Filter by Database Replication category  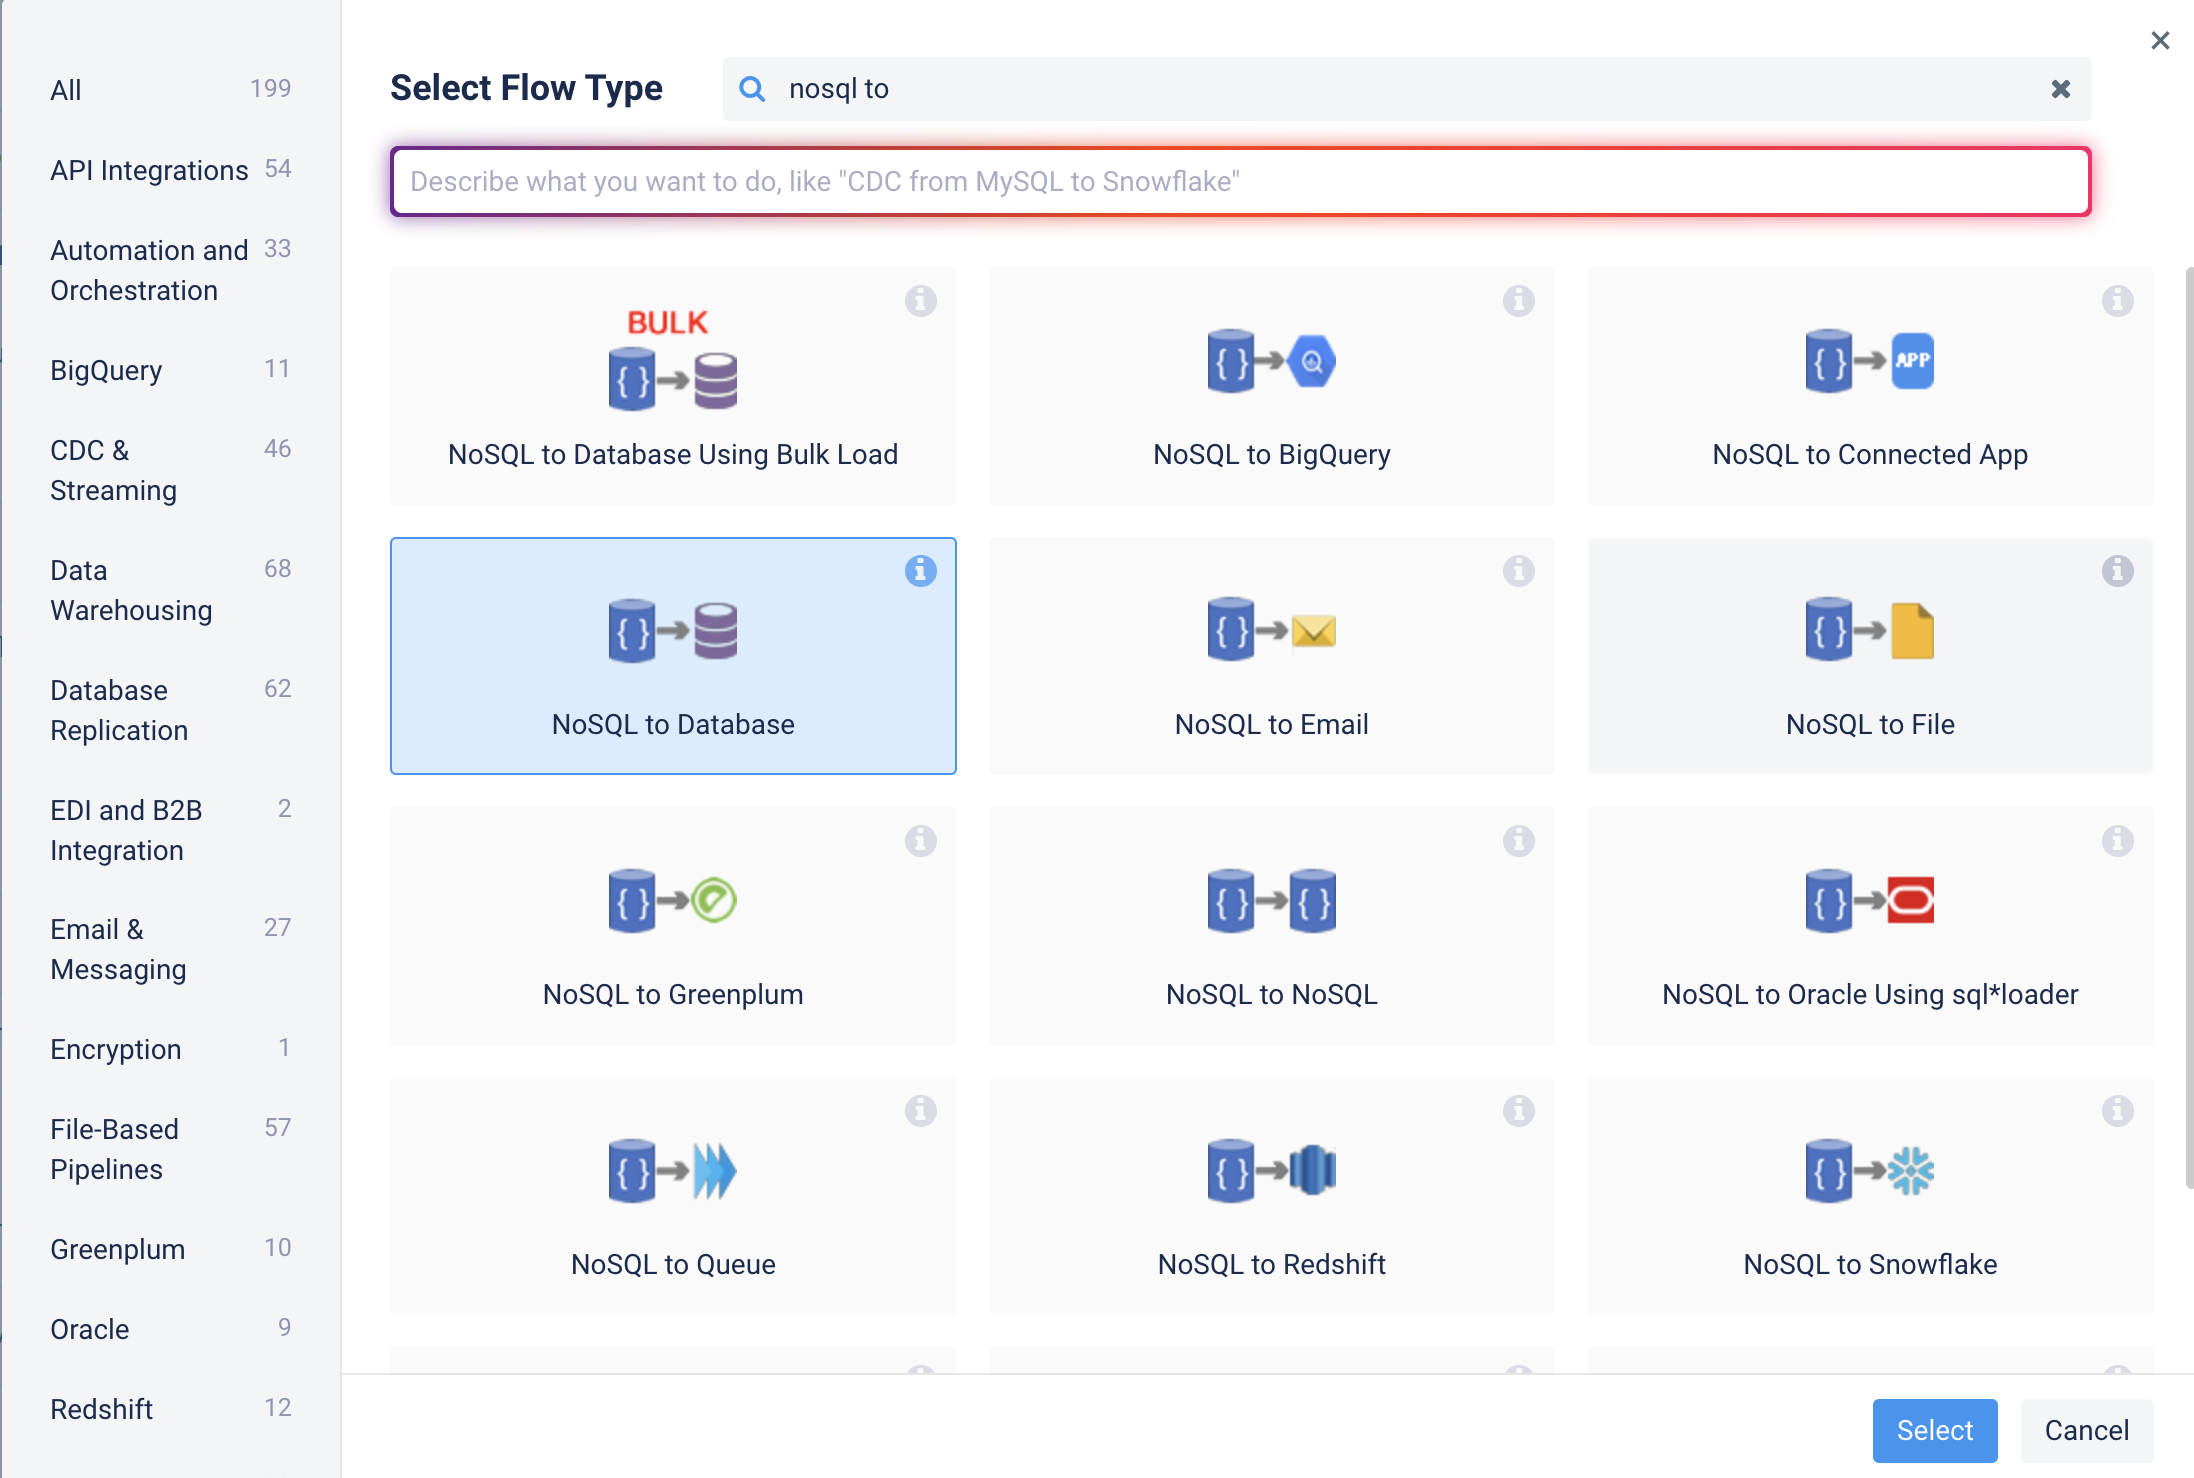170,710
